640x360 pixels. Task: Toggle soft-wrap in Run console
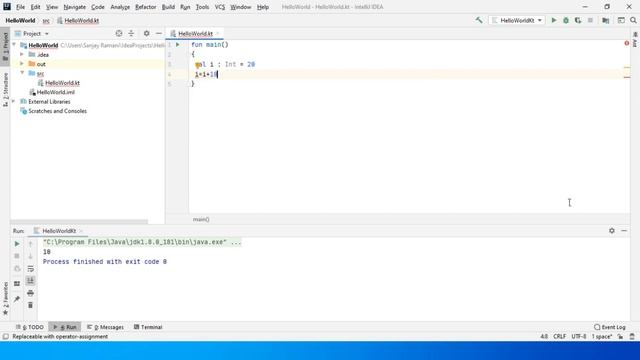click(x=30, y=269)
